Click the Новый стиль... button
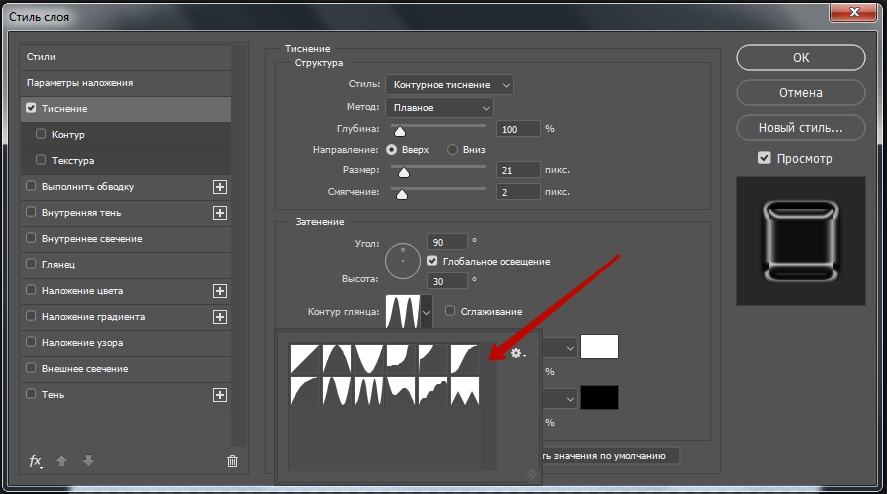This screenshot has width=887, height=494. 800,128
